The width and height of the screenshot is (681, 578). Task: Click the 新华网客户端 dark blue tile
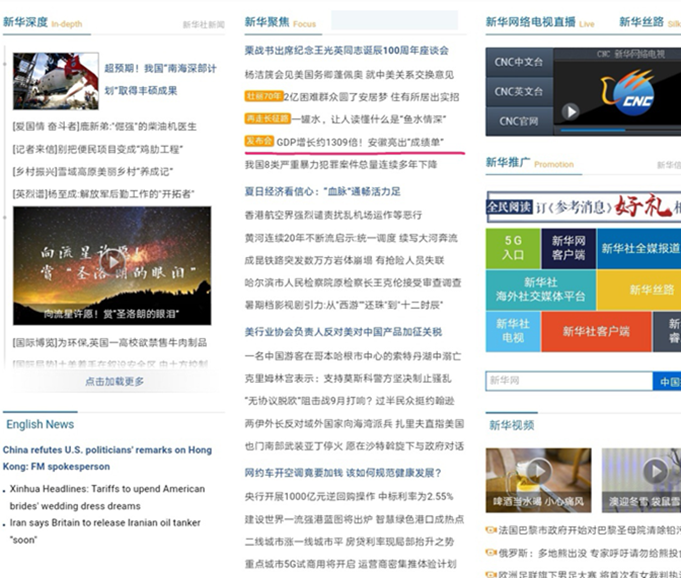[569, 248]
